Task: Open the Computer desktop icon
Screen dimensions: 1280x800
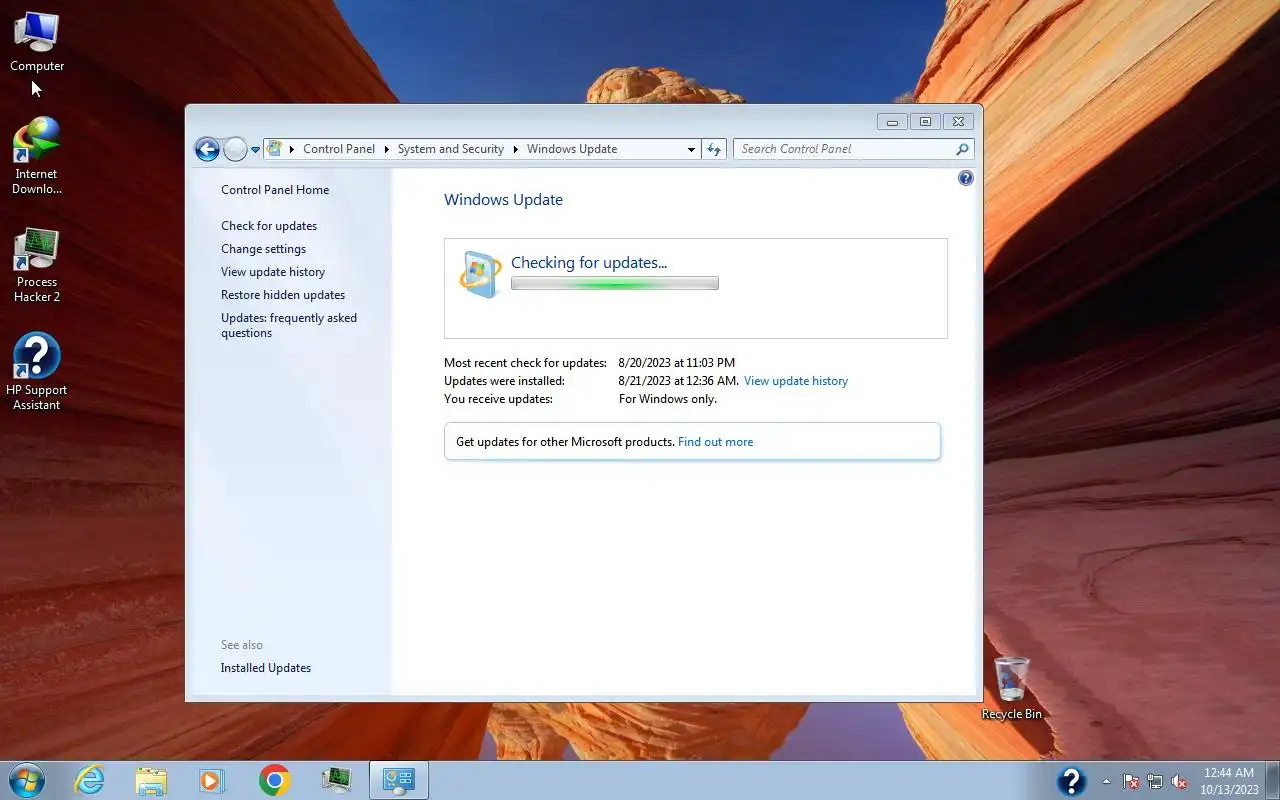Action: pos(37,43)
